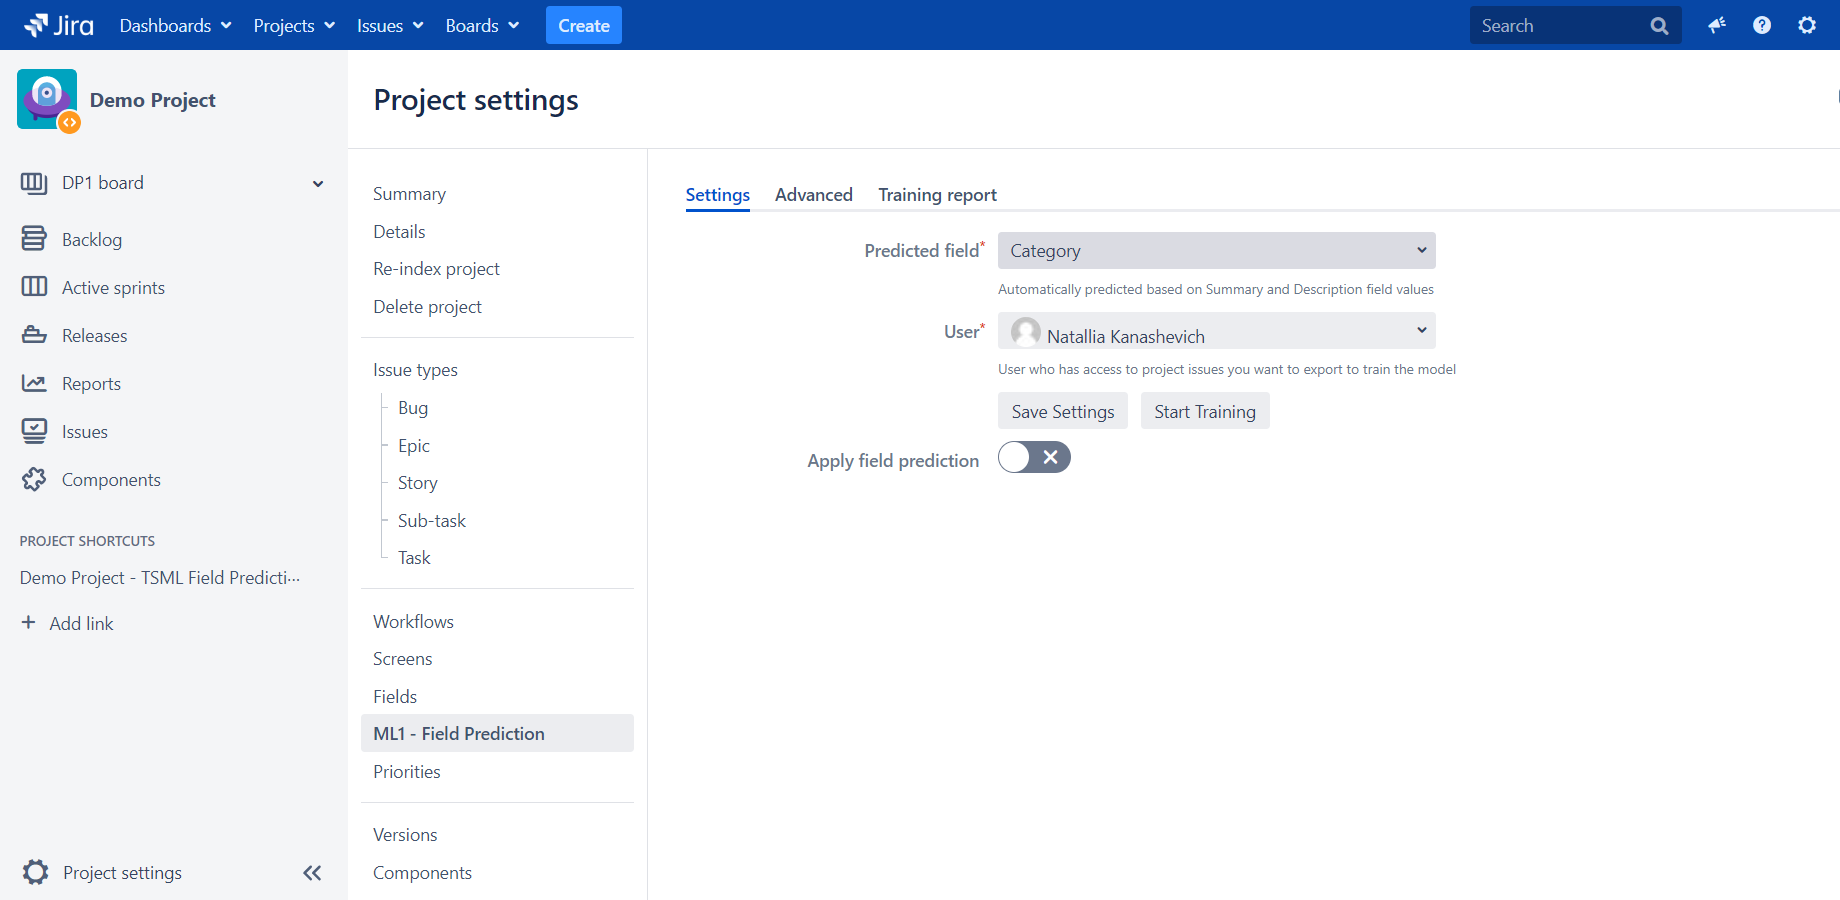The height and width of the screenshot is (900, 1840).
Task: Select the Story issue type
Action: point(418,483)
